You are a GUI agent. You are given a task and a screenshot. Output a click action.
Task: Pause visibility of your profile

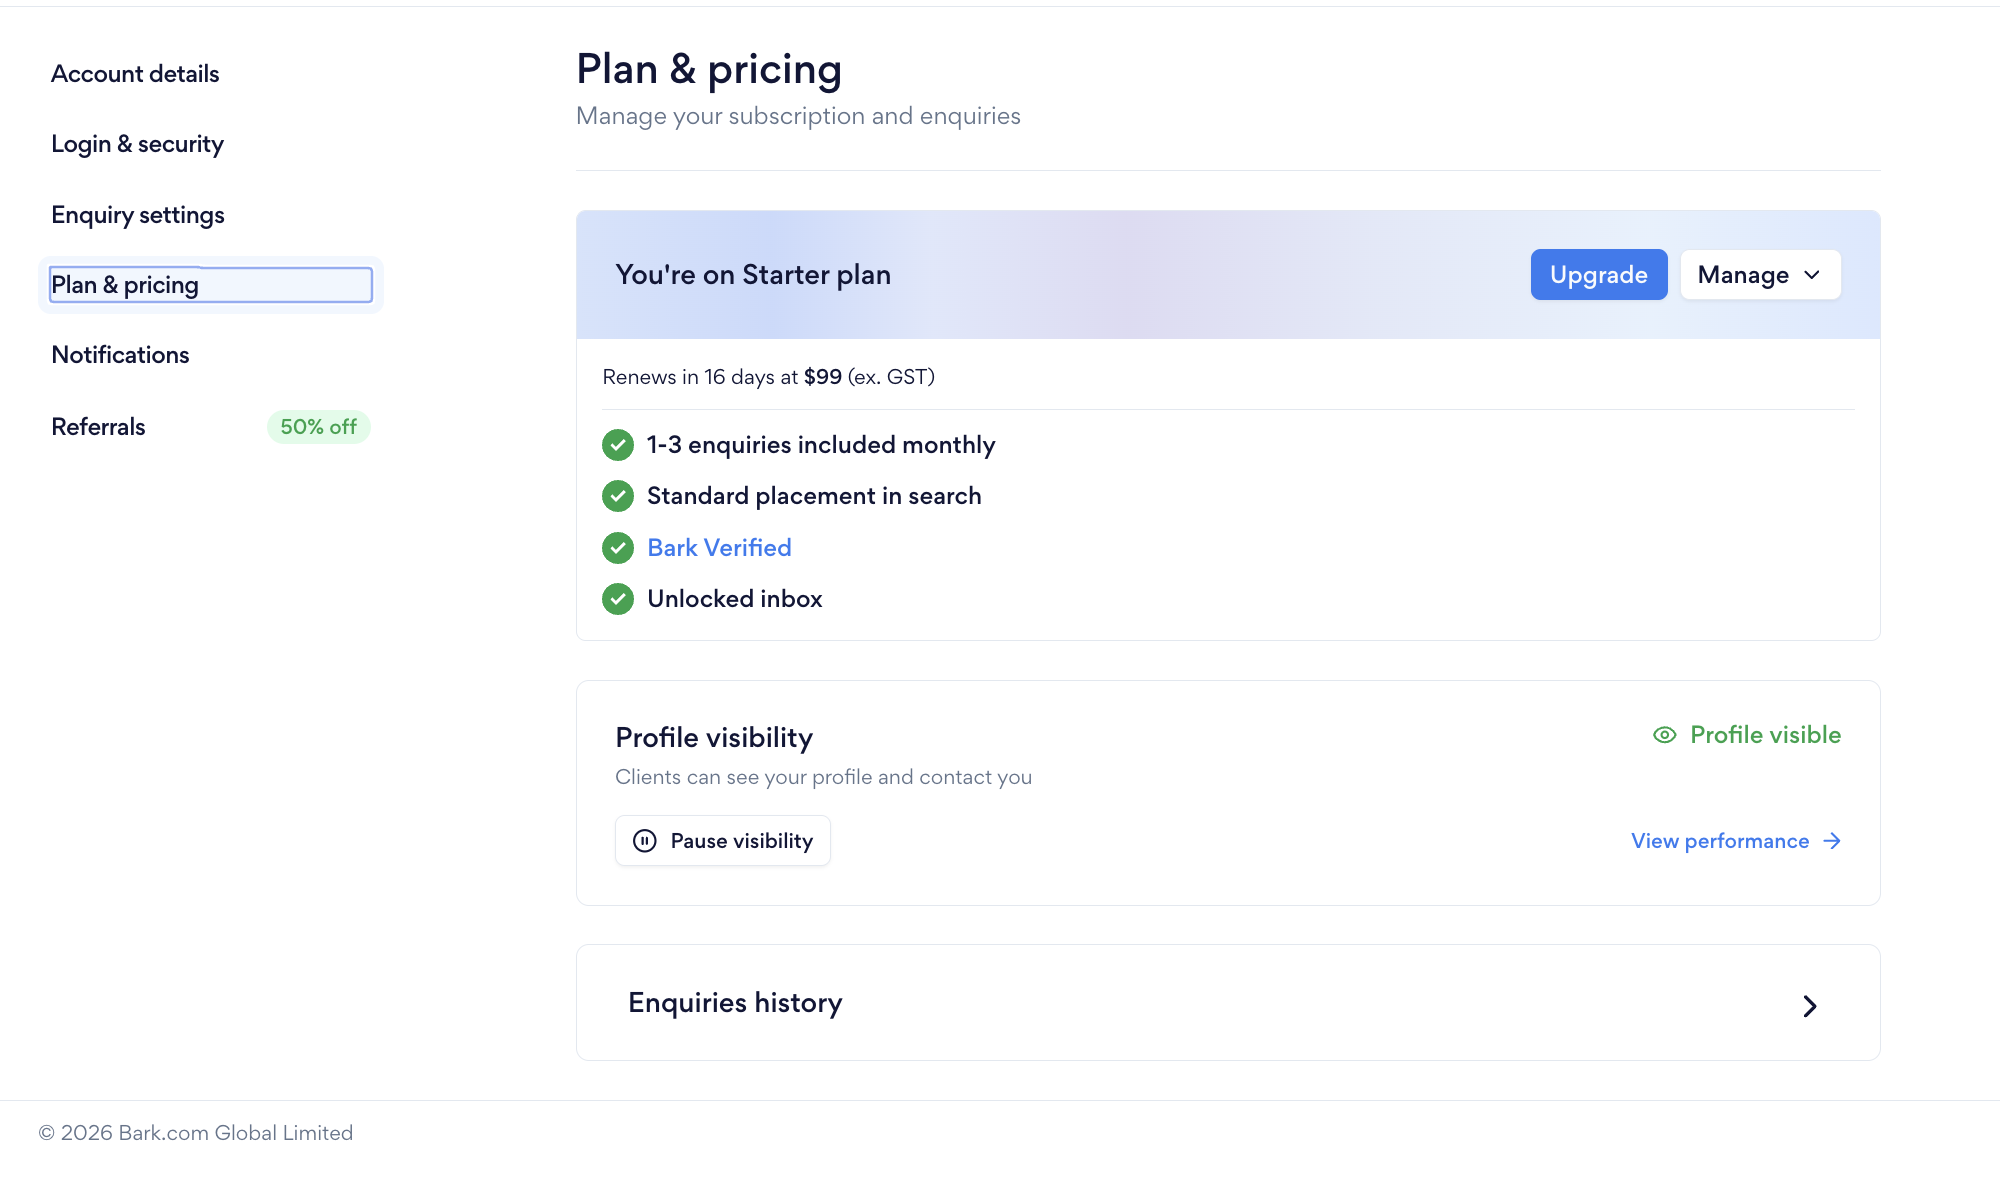point(722,841)
